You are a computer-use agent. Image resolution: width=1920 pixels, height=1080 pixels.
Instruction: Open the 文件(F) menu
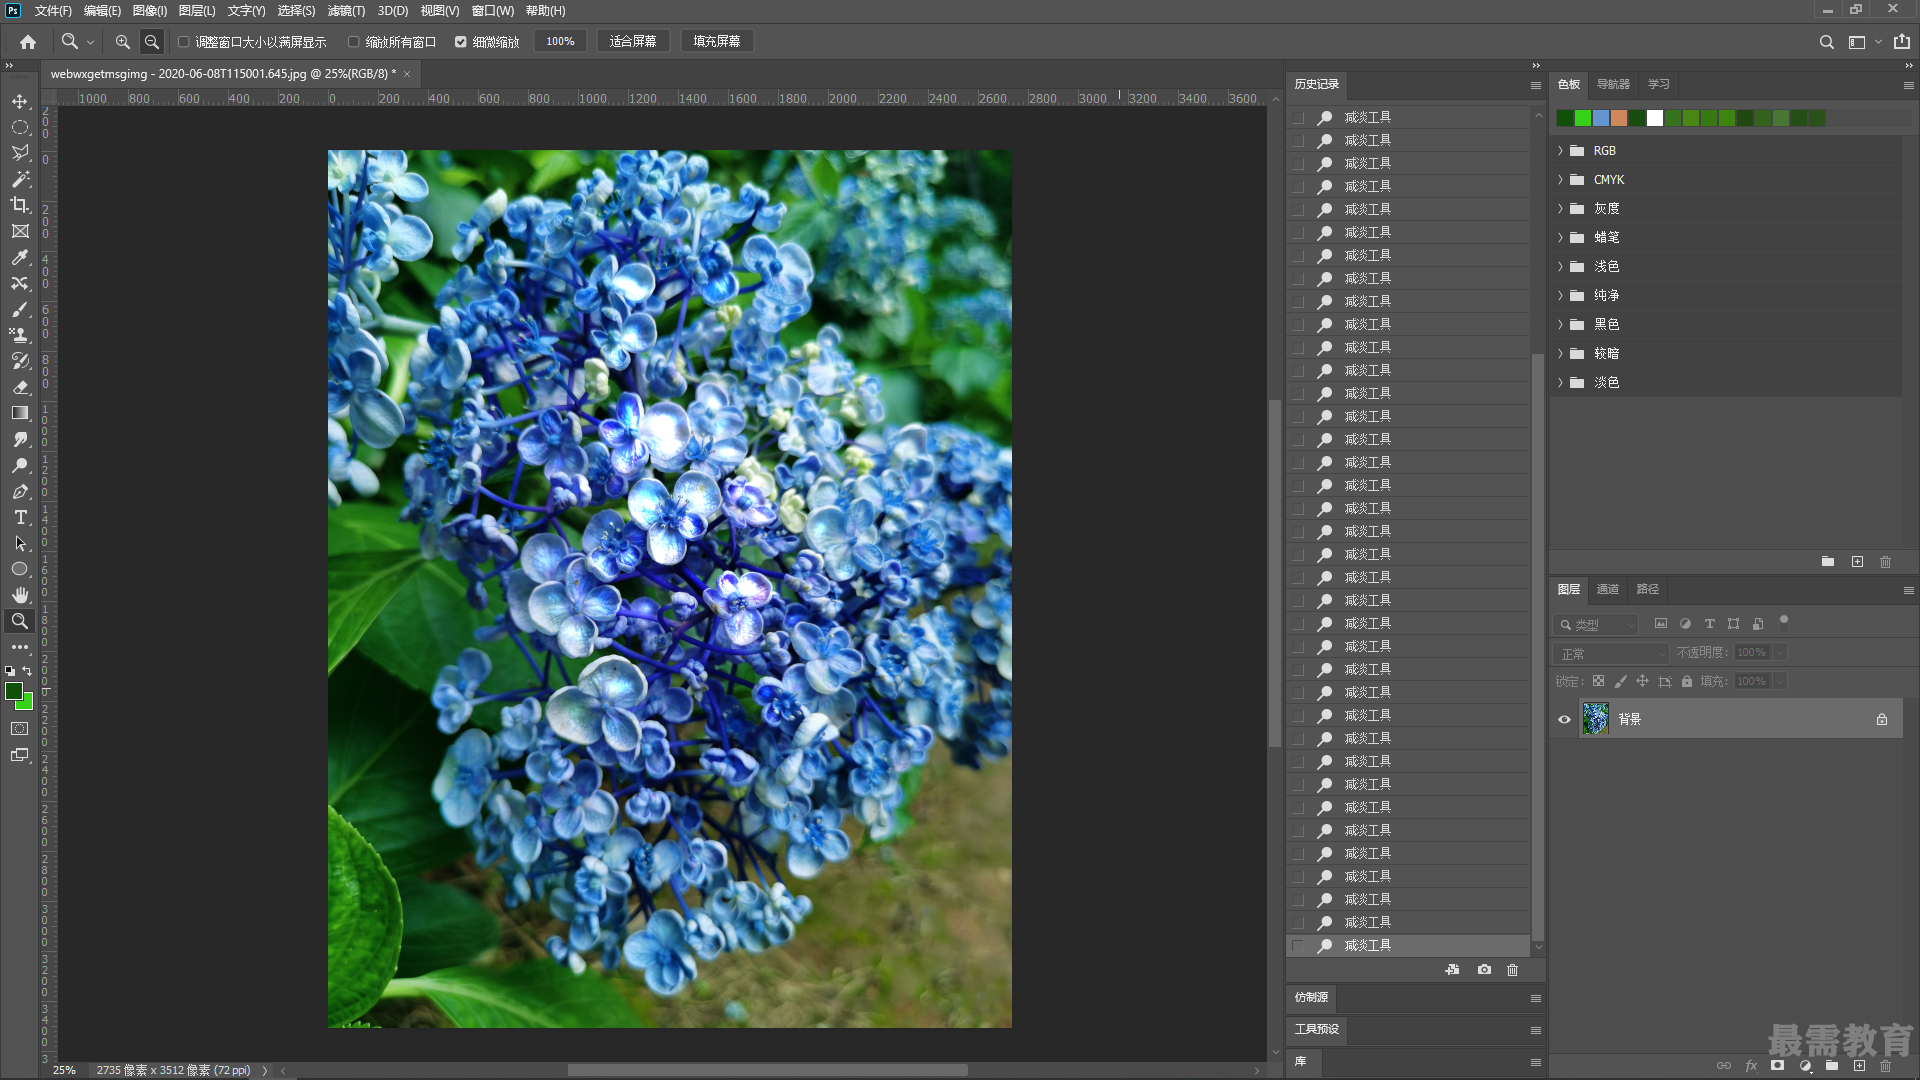[53, 11]
